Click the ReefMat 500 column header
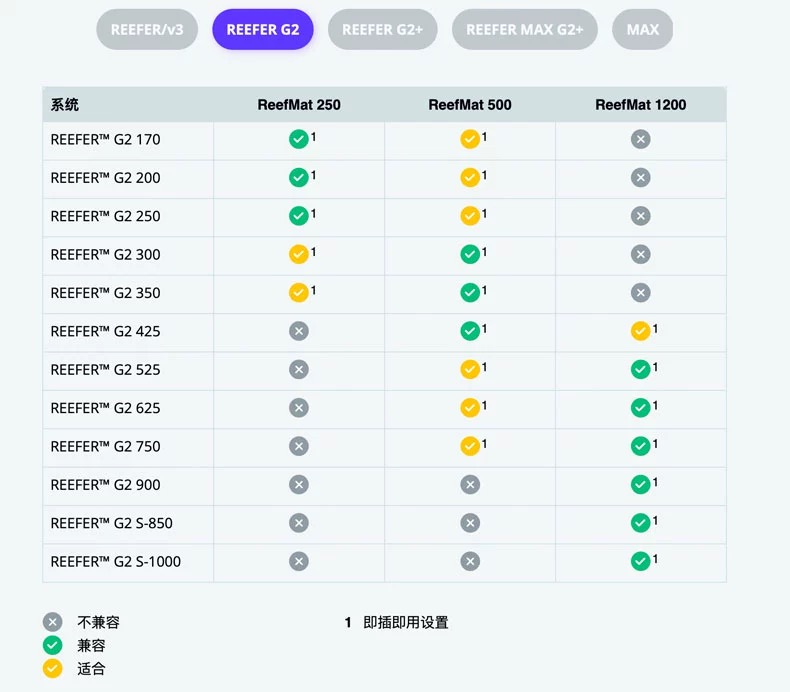 pyautogui.click(x=470, y=105)
